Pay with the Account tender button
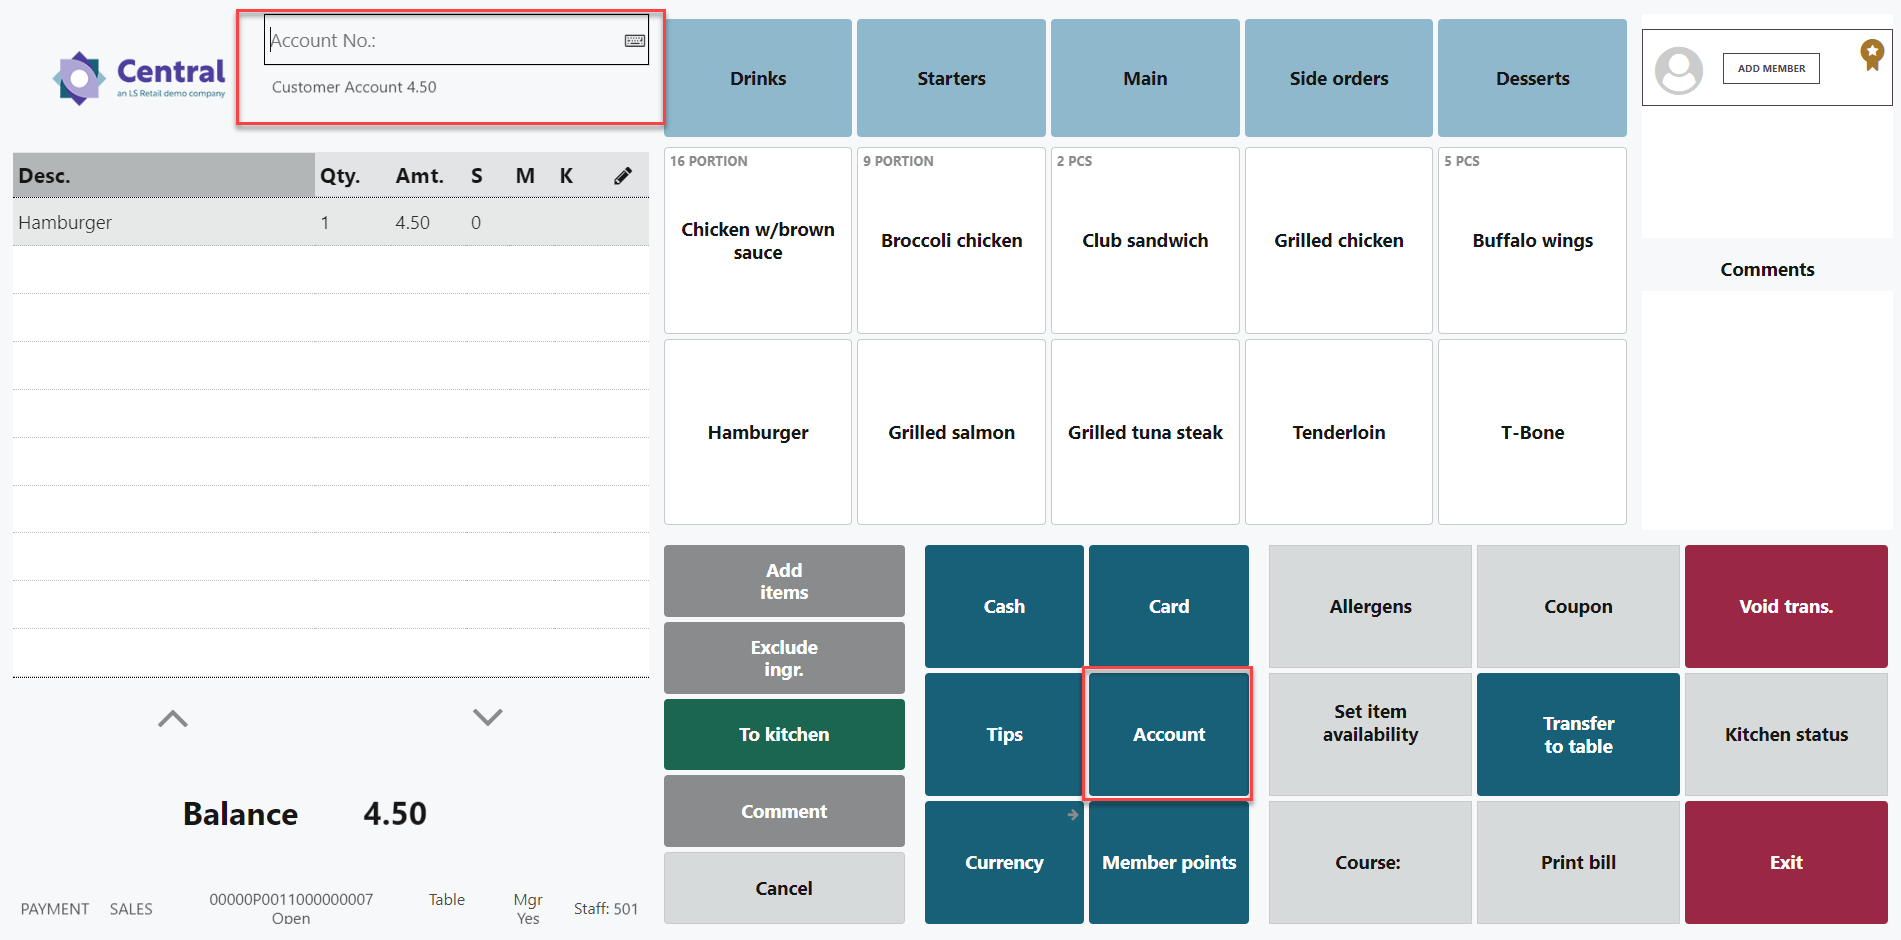 (x=1168, y=734)
